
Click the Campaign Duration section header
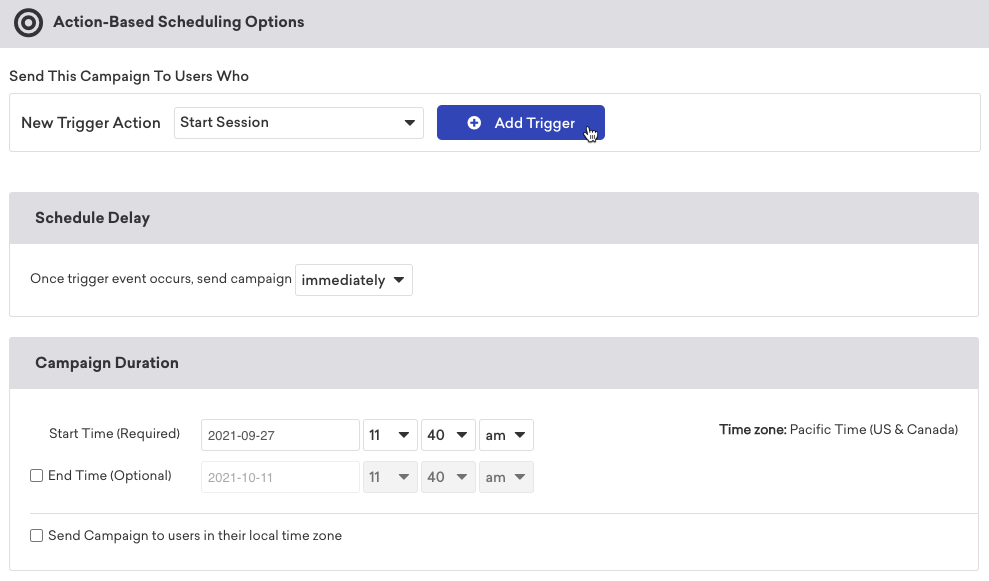click(x=107, y=363)
